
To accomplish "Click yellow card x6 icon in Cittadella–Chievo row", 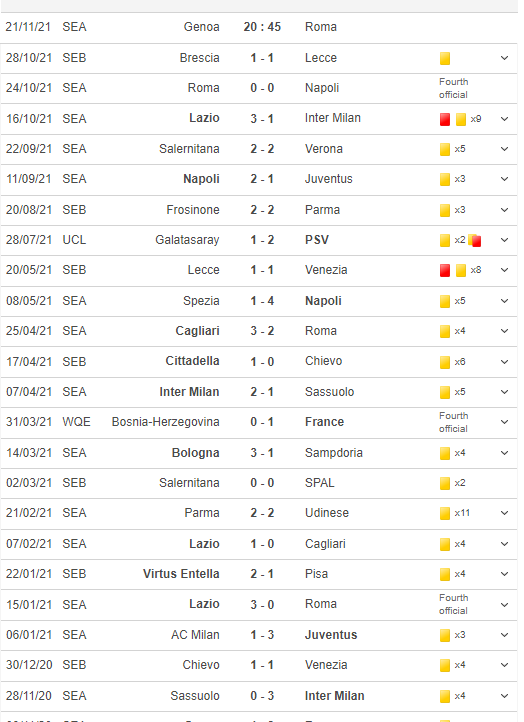I will (x=445, y=362).
